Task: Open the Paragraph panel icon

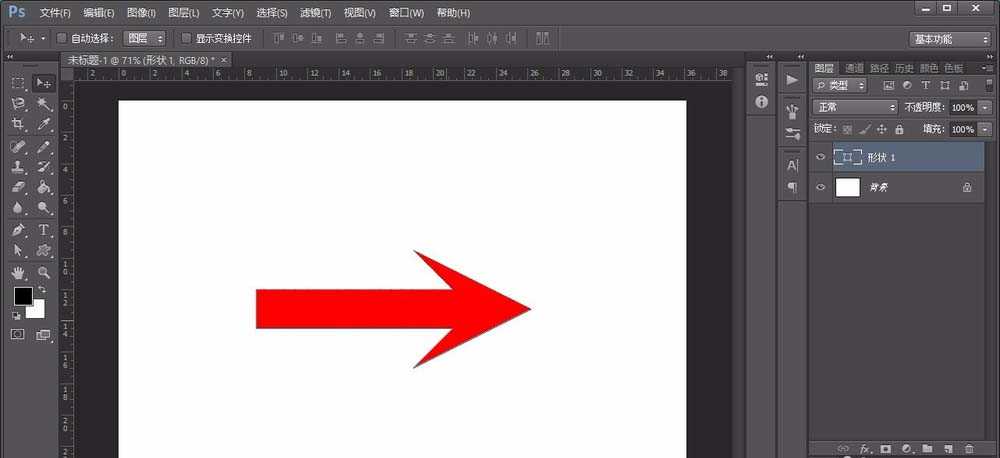Action: click(x=792, y=188)
